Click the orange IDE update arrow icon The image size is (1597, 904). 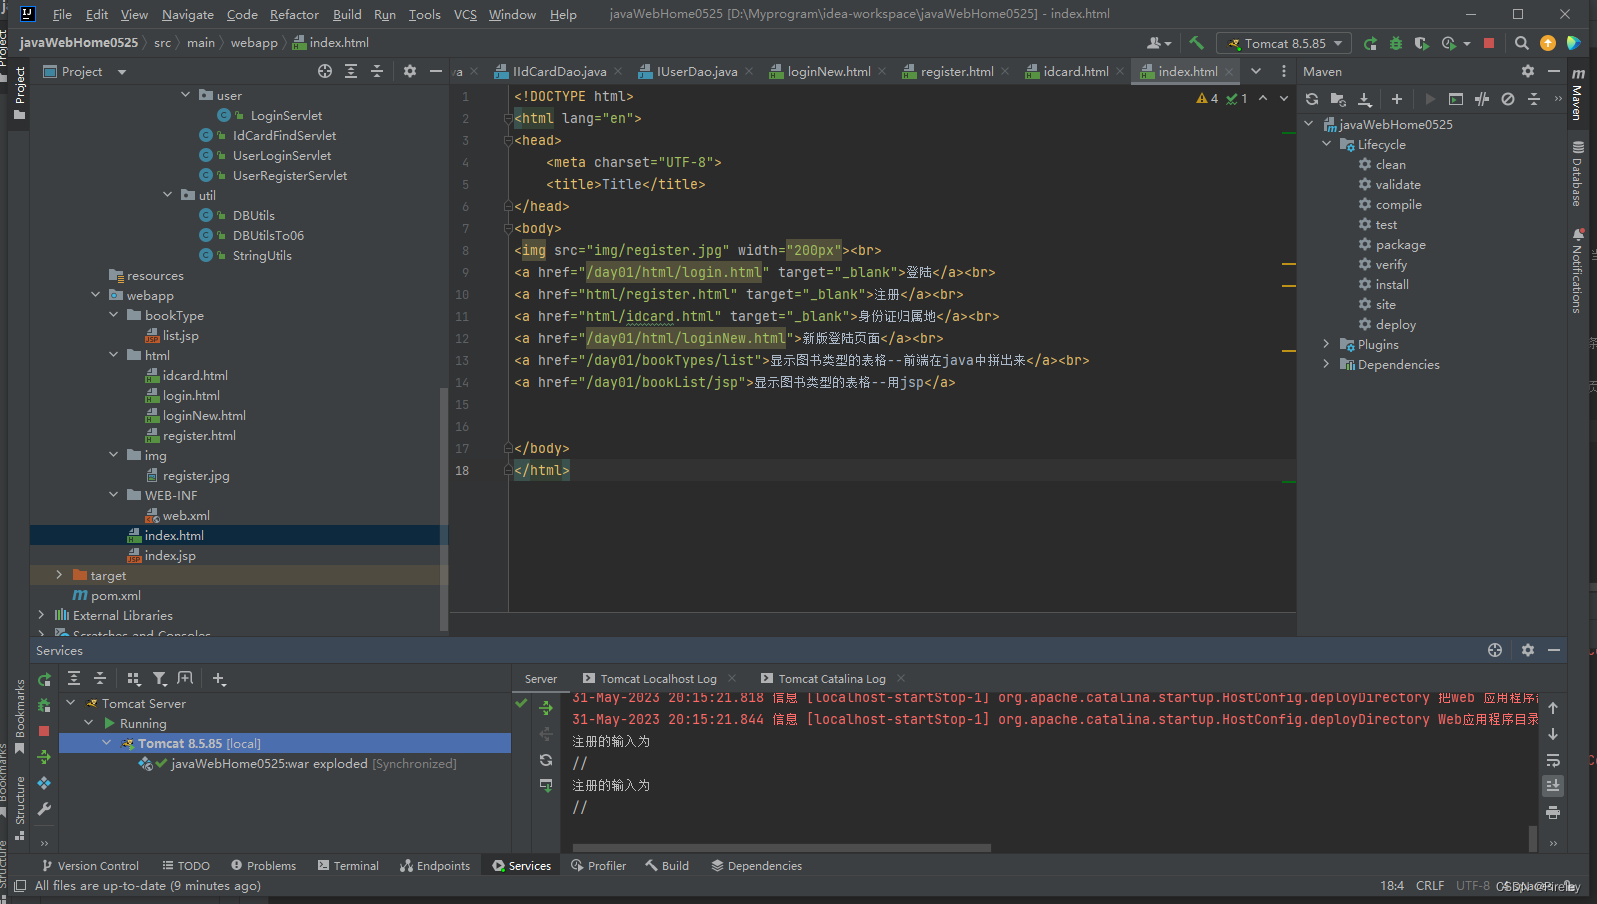1548,43
